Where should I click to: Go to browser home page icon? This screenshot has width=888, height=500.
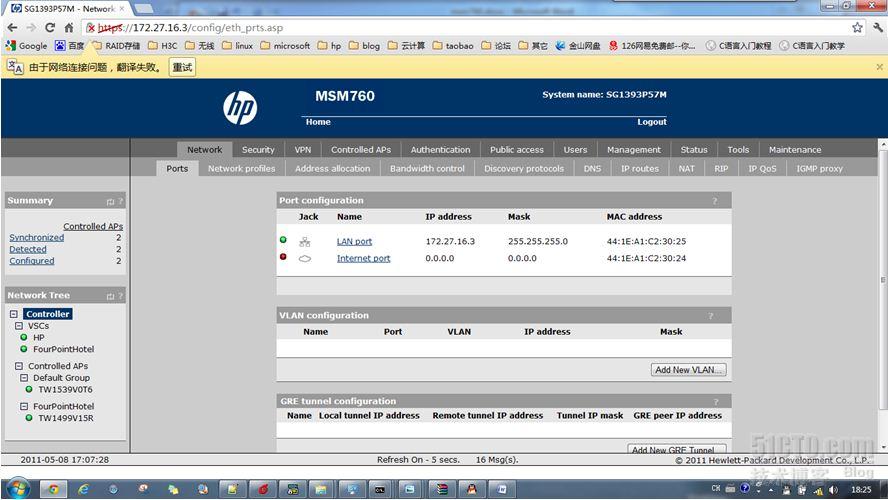click(69, 27)
